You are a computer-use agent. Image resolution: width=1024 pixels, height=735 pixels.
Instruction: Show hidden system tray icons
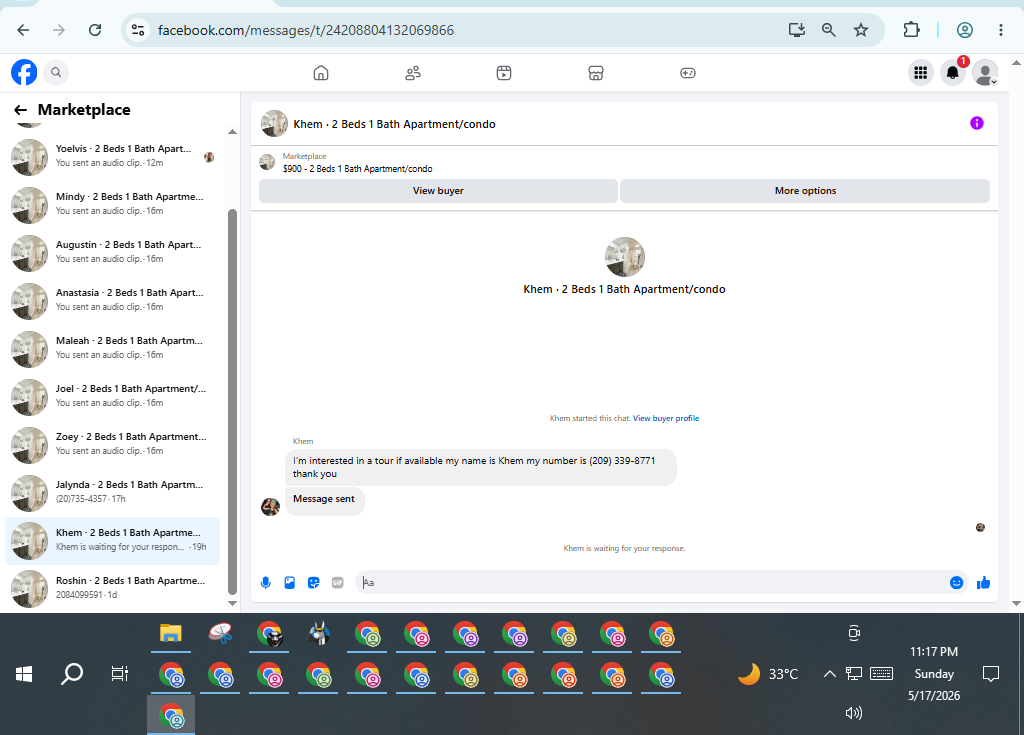[x=829, y=674]
